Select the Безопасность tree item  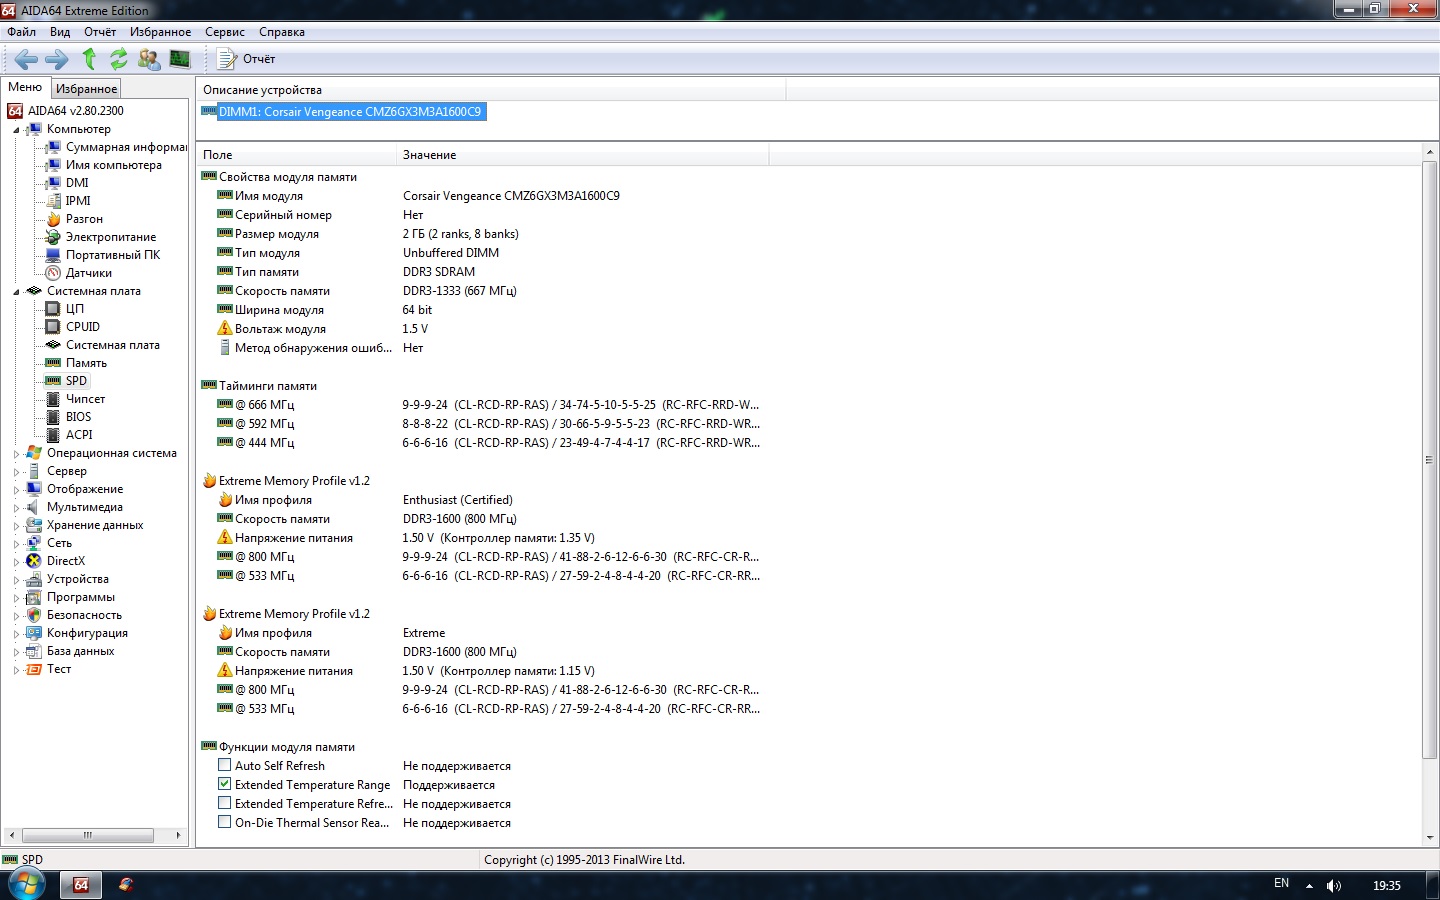pos(84,615)
